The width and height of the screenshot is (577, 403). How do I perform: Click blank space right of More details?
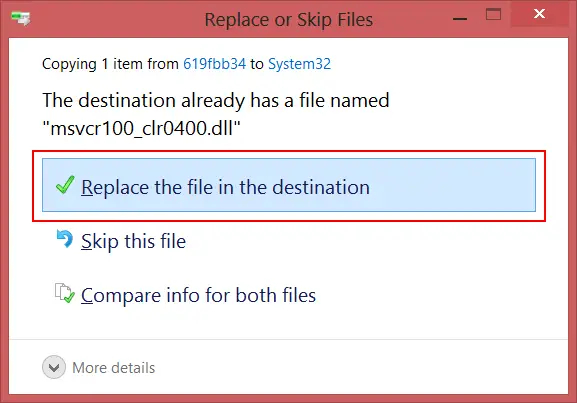[x=361, y=368]
